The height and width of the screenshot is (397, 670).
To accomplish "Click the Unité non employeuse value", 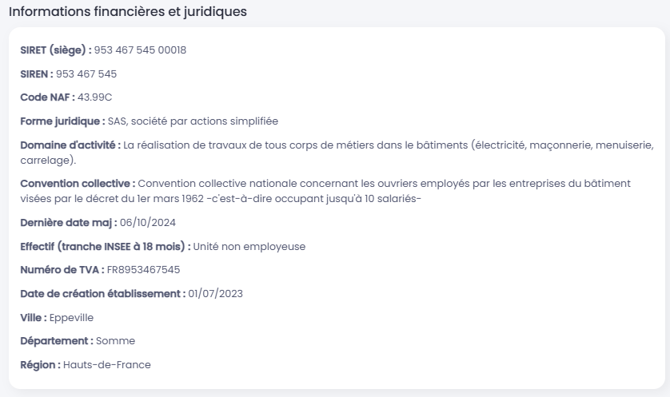I will (249, 247).
